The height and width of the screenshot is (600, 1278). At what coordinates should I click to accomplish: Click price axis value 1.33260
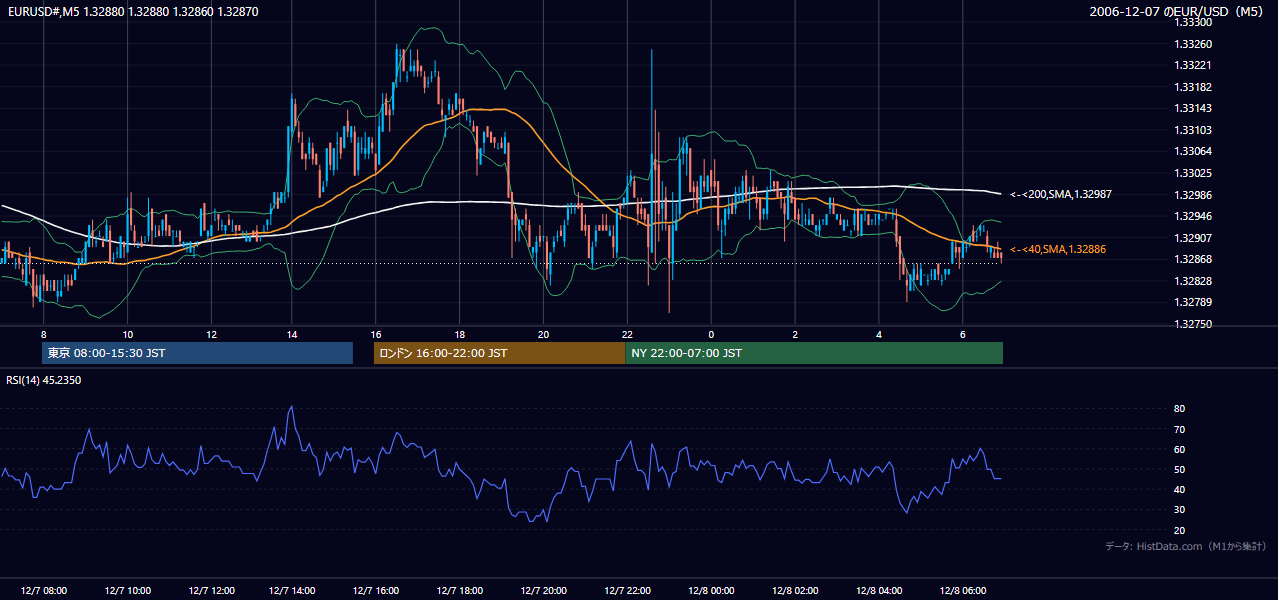pos(1194,44)
